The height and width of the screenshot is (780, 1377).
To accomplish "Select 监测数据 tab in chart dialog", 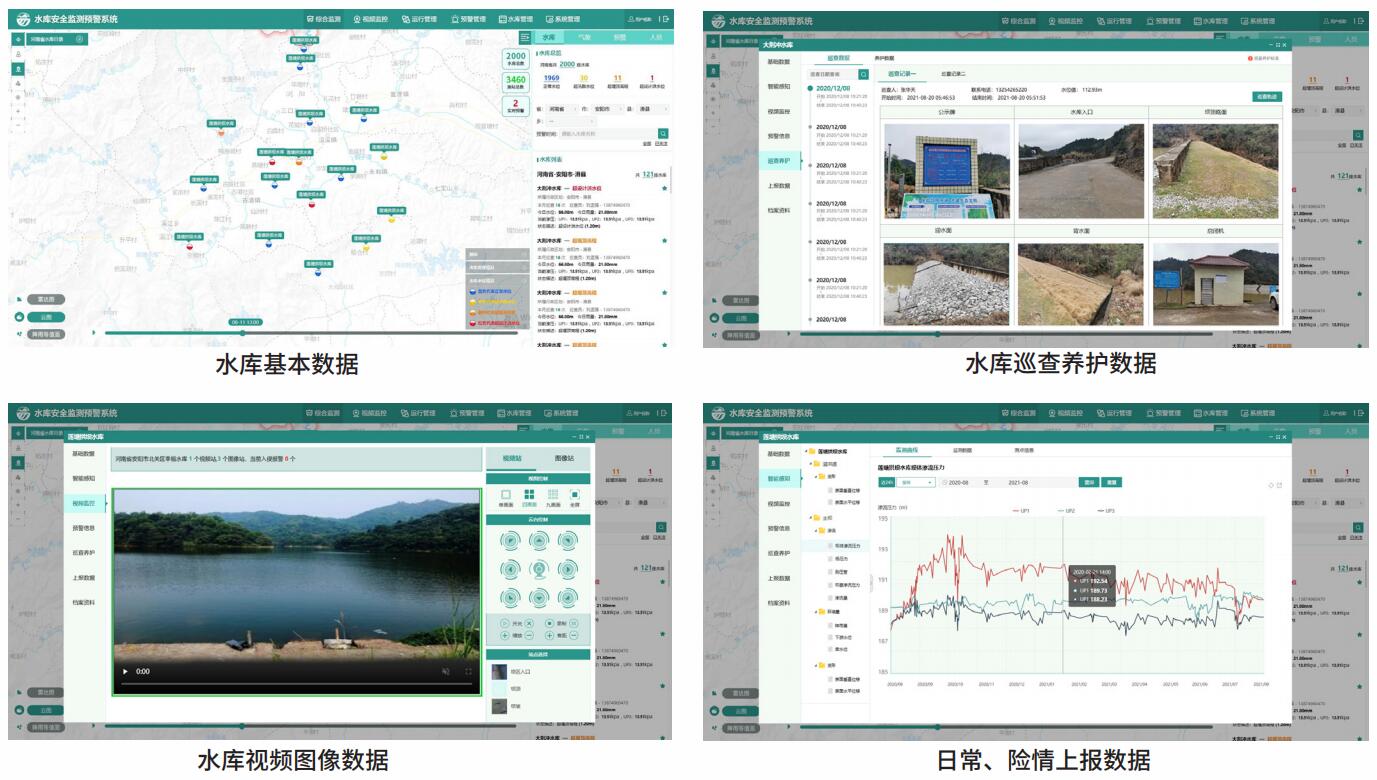I will (962, 450).
